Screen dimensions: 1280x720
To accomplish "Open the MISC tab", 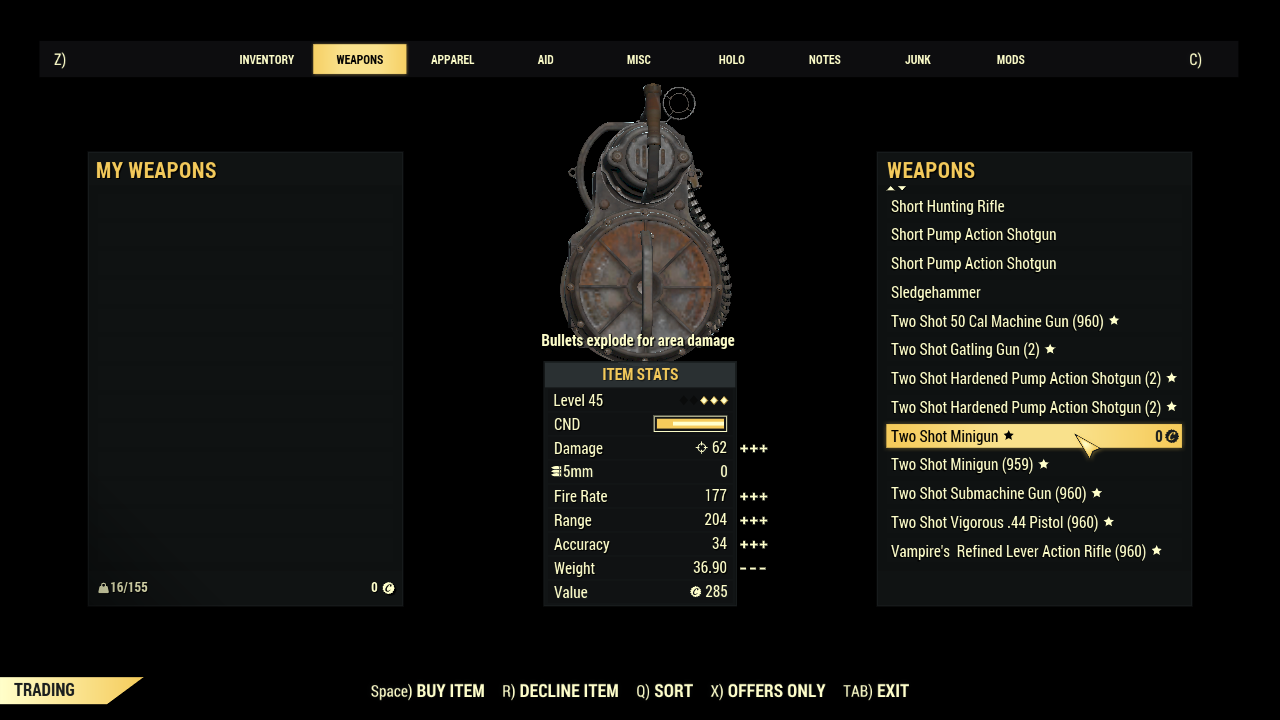I will tap(638, 60).
